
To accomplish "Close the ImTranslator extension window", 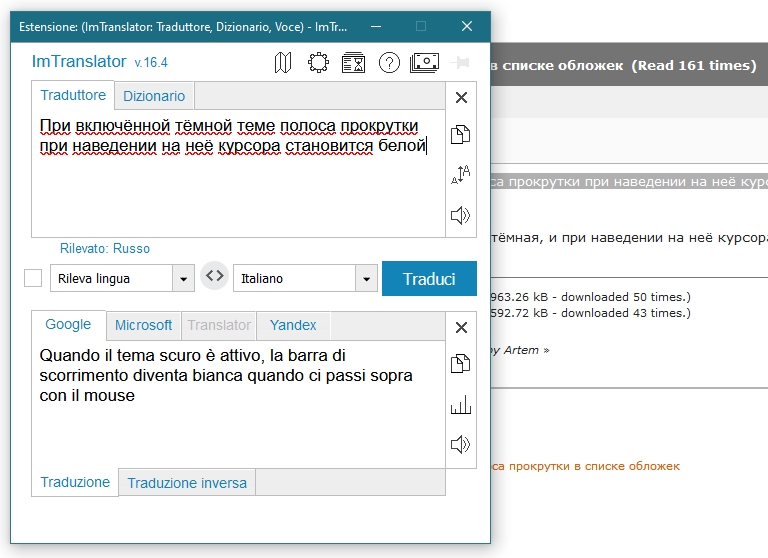I will [x=467, y=26].
